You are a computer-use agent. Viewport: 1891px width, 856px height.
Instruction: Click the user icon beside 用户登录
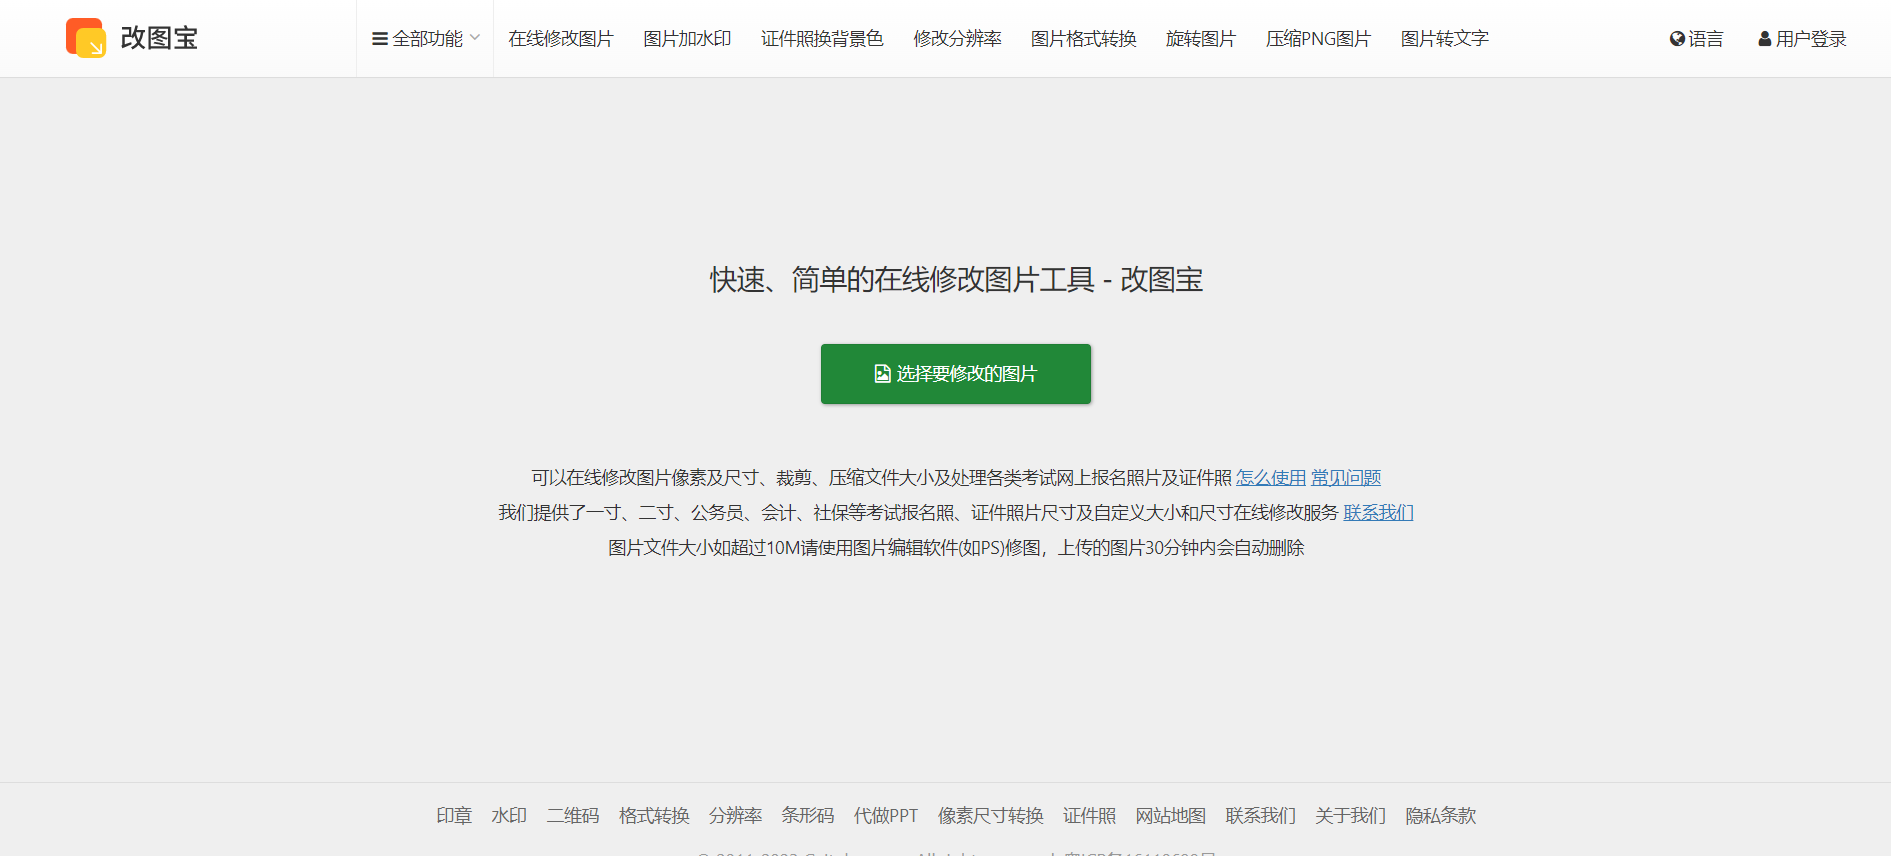(x=1764, y=39)
